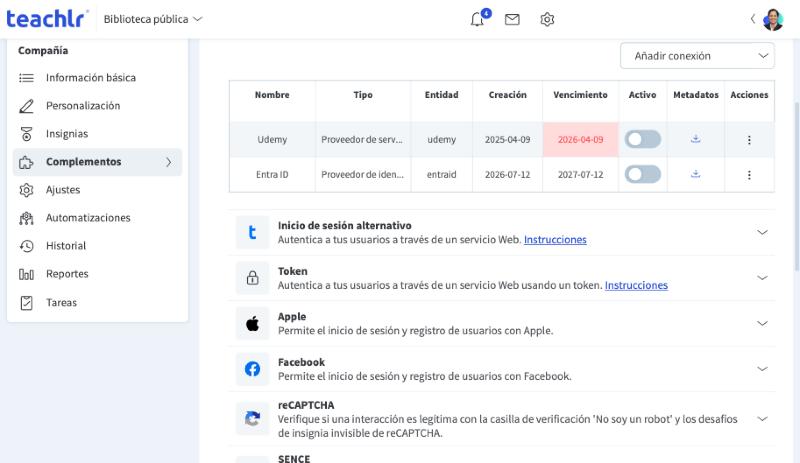Click the Complementos puzzle icon
This screenshot has width=800, height=463.
(26, 162)
